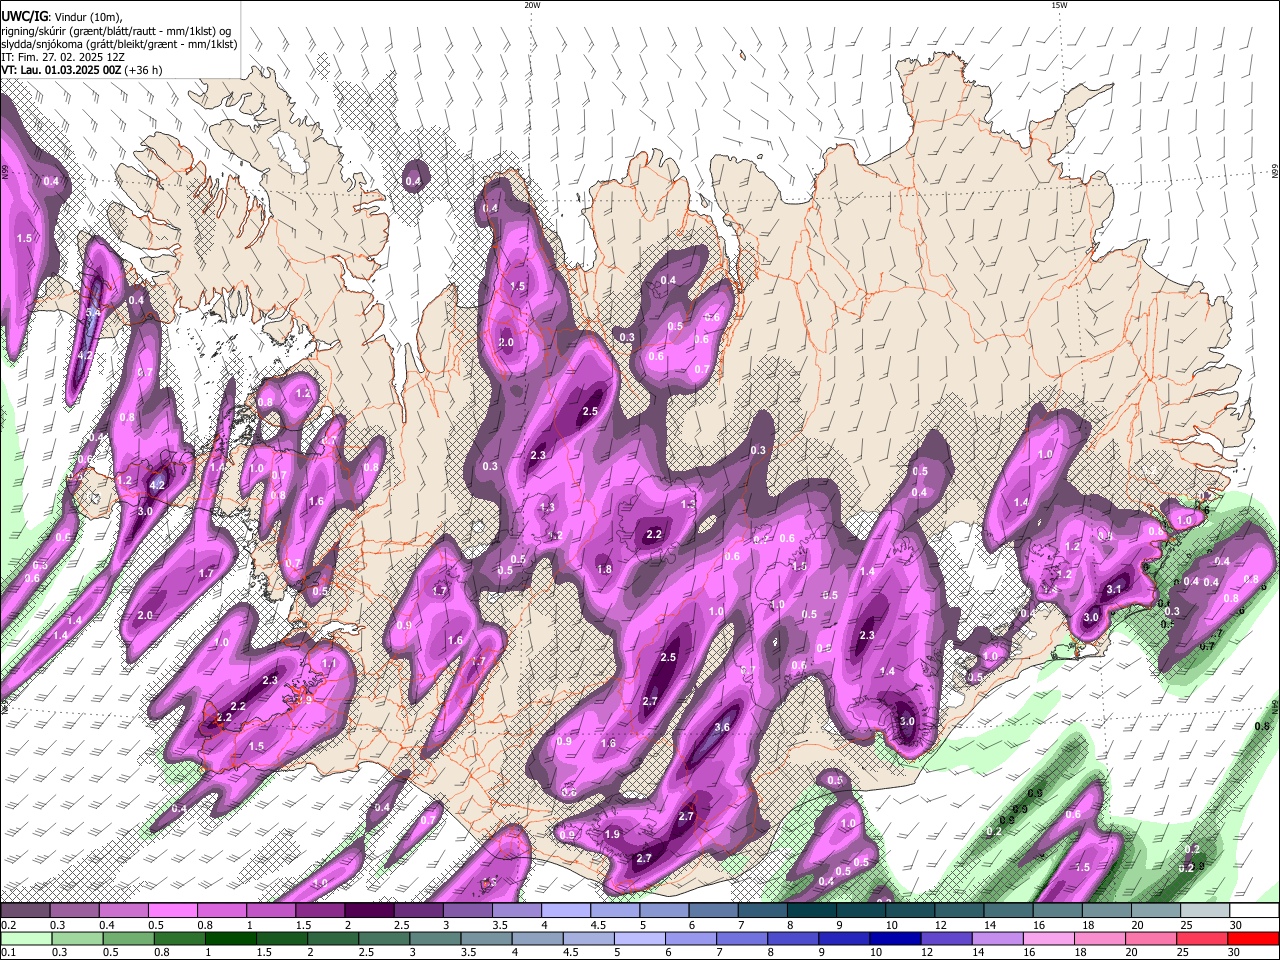Click the '3.1' precipitation value on the map
The width and height of the screenshot is (1280, 960).
coord(1114,590)
